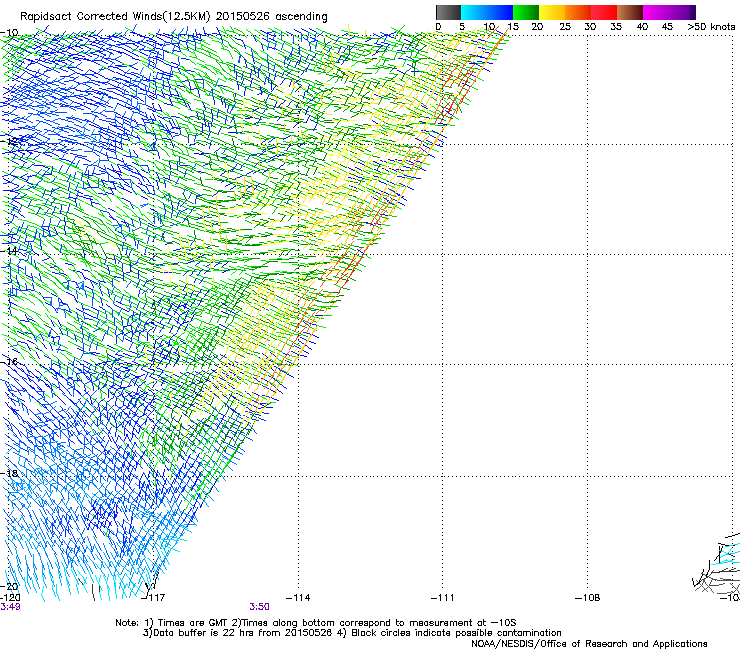Click the legend label '25'
The image size is (740, 650).
(564, 27)
